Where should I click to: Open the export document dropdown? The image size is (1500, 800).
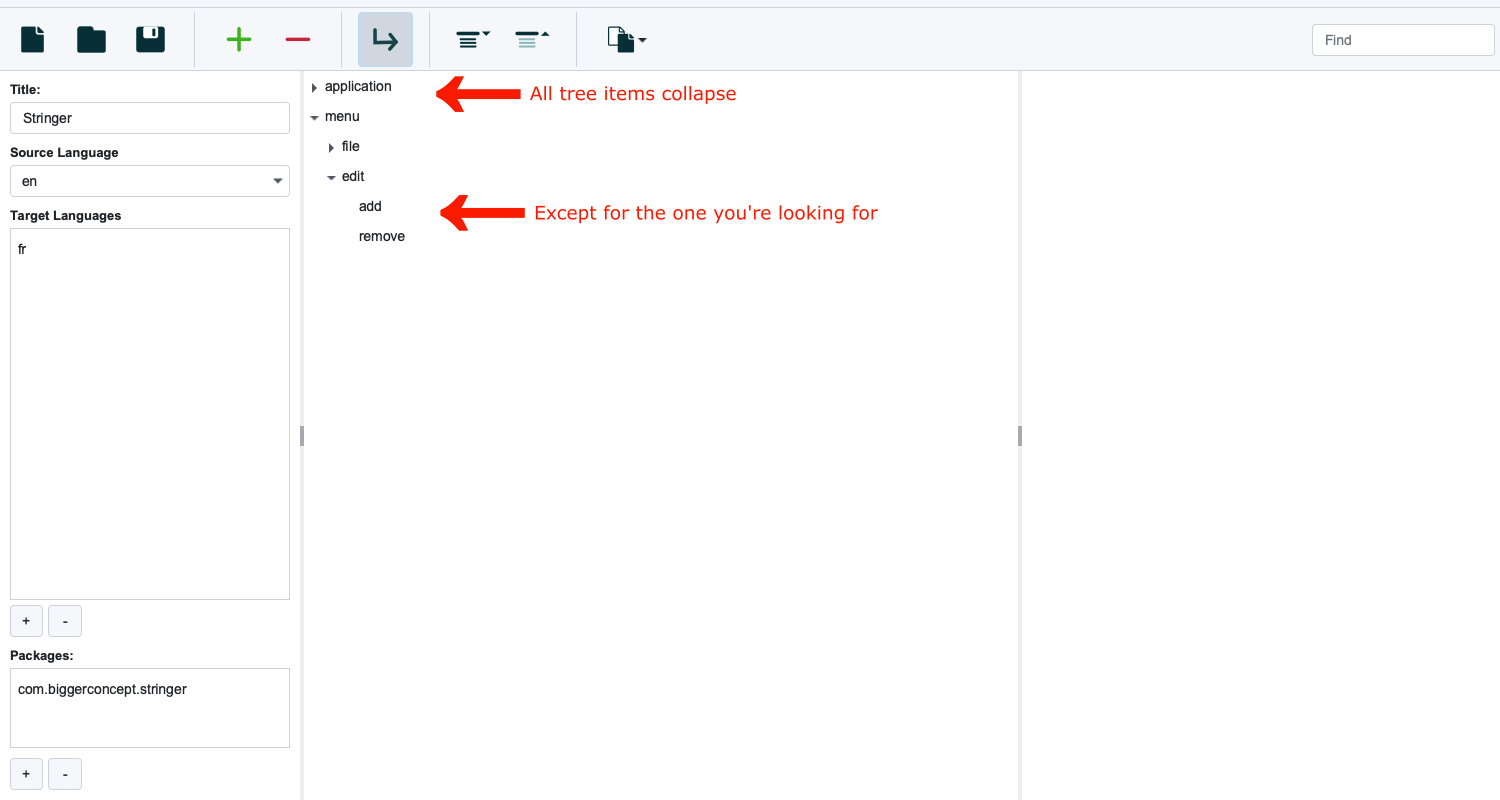(x=627, y=39)
